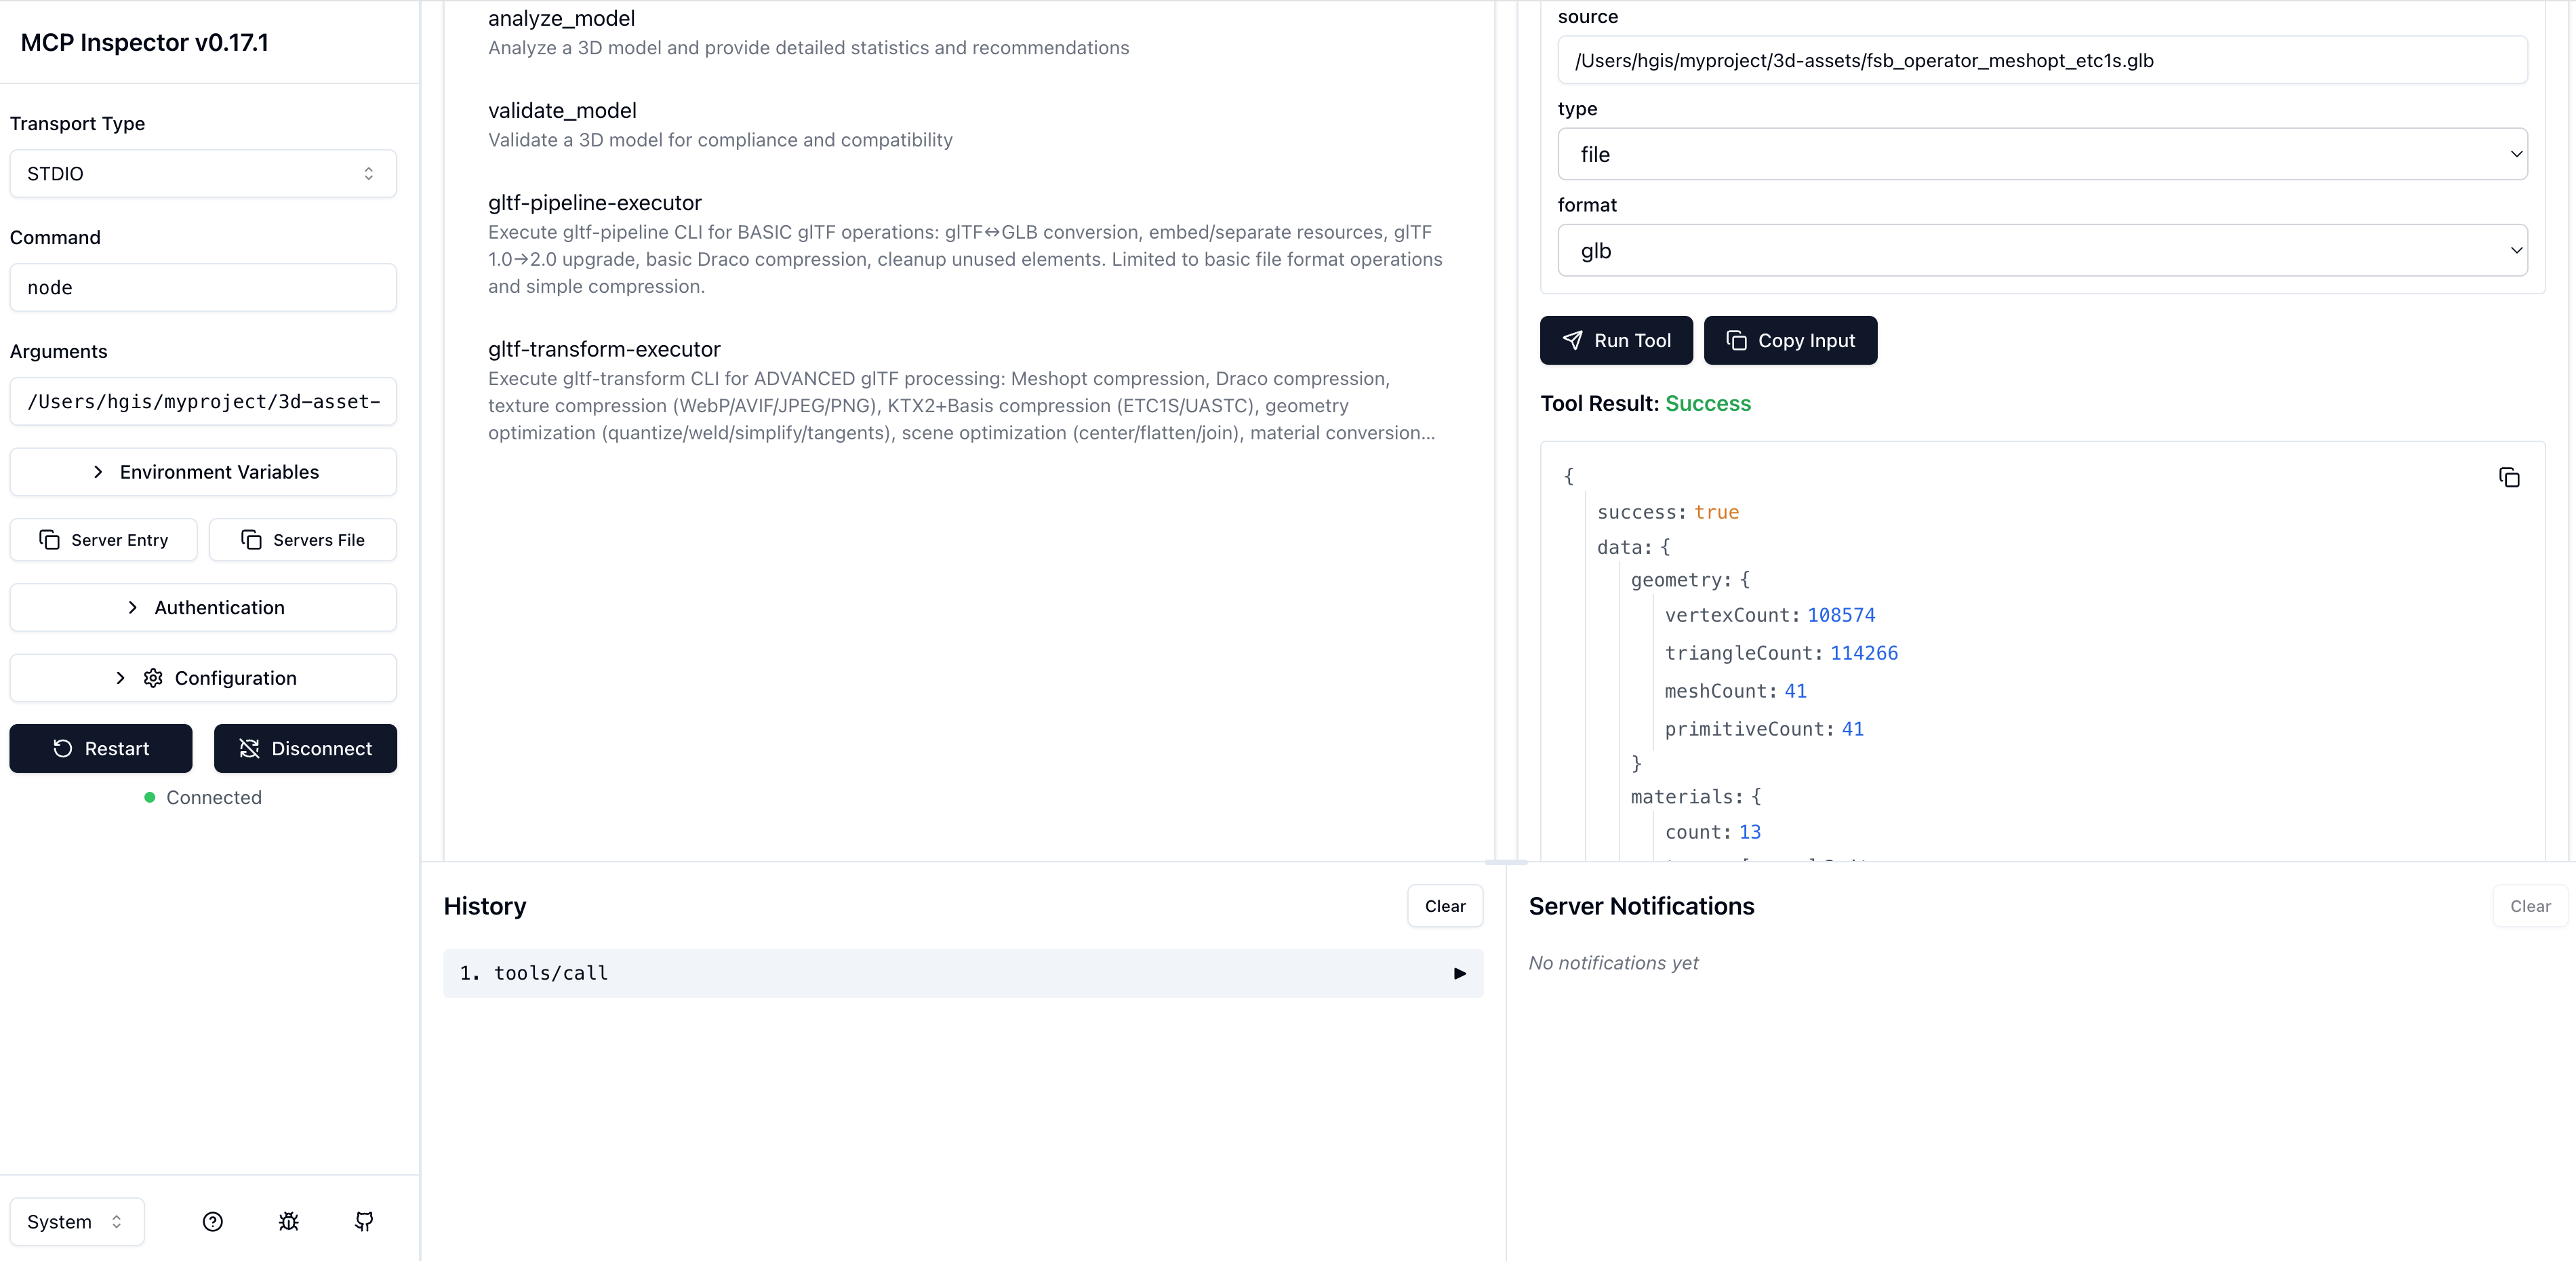Open the format dropdown set to glb
This screenshot has height=1261, width=2576.
(2041, 251)
